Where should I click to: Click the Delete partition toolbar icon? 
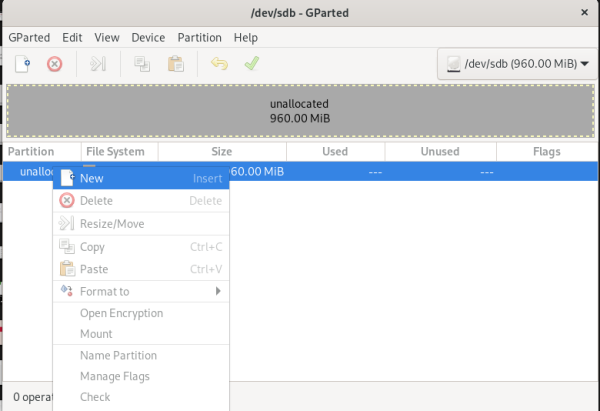click(55, 64)
